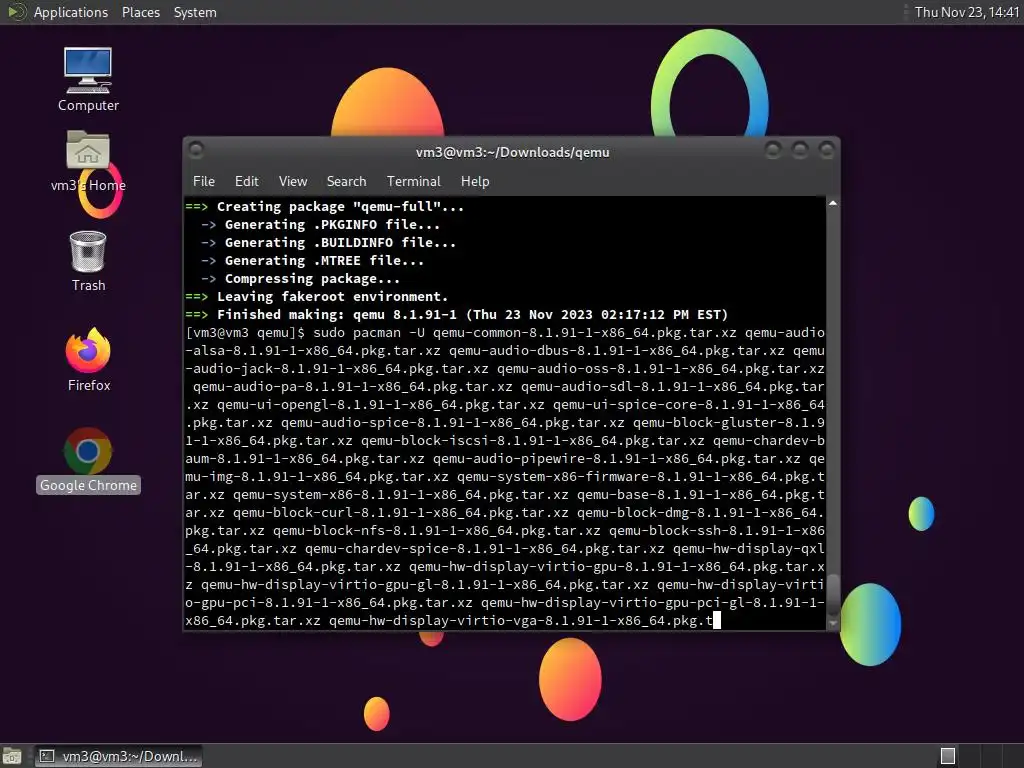Maximize the terminal window

800,151
